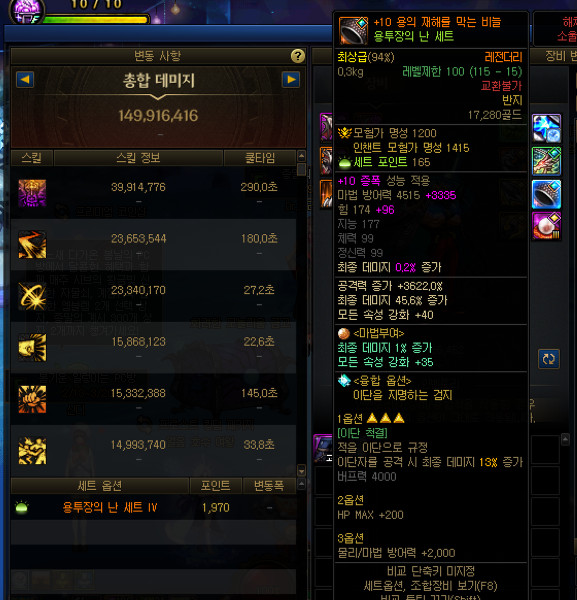Go to next stat with right arrow
577x600 pixels.
tap(291, 80)
